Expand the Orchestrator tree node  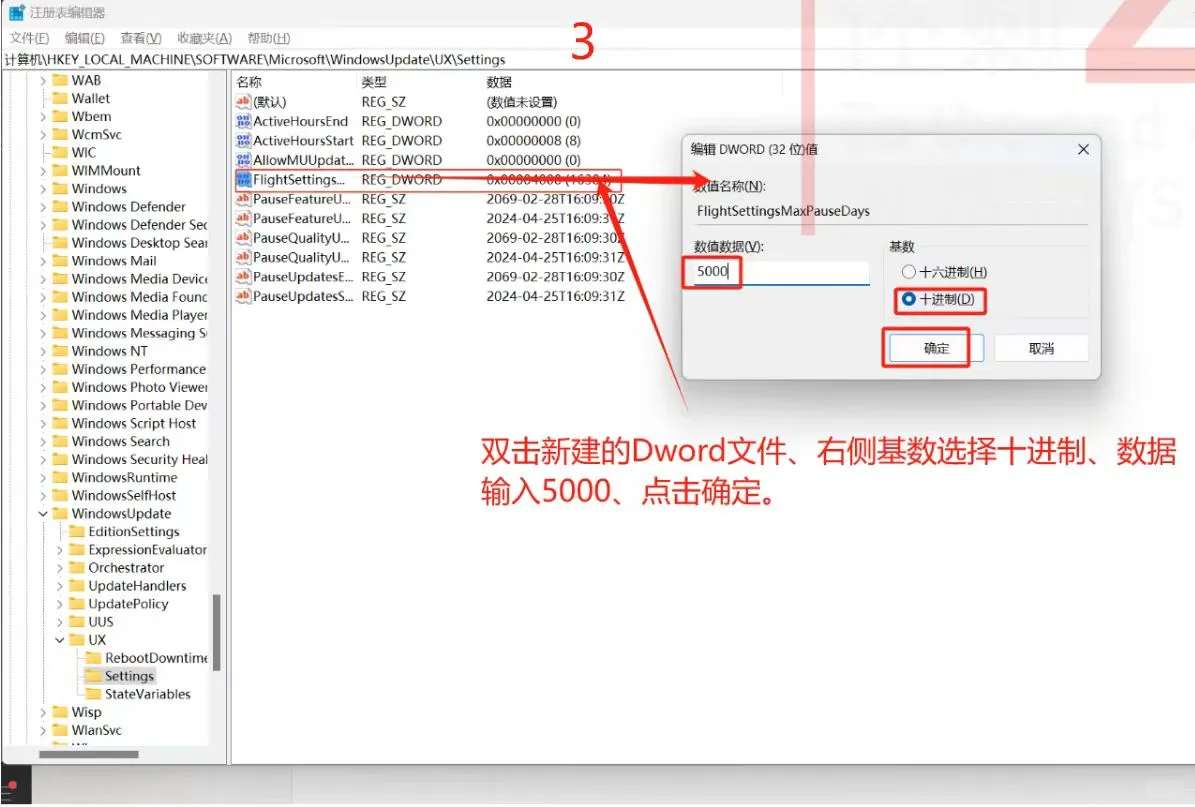click(x=59, y=568)
